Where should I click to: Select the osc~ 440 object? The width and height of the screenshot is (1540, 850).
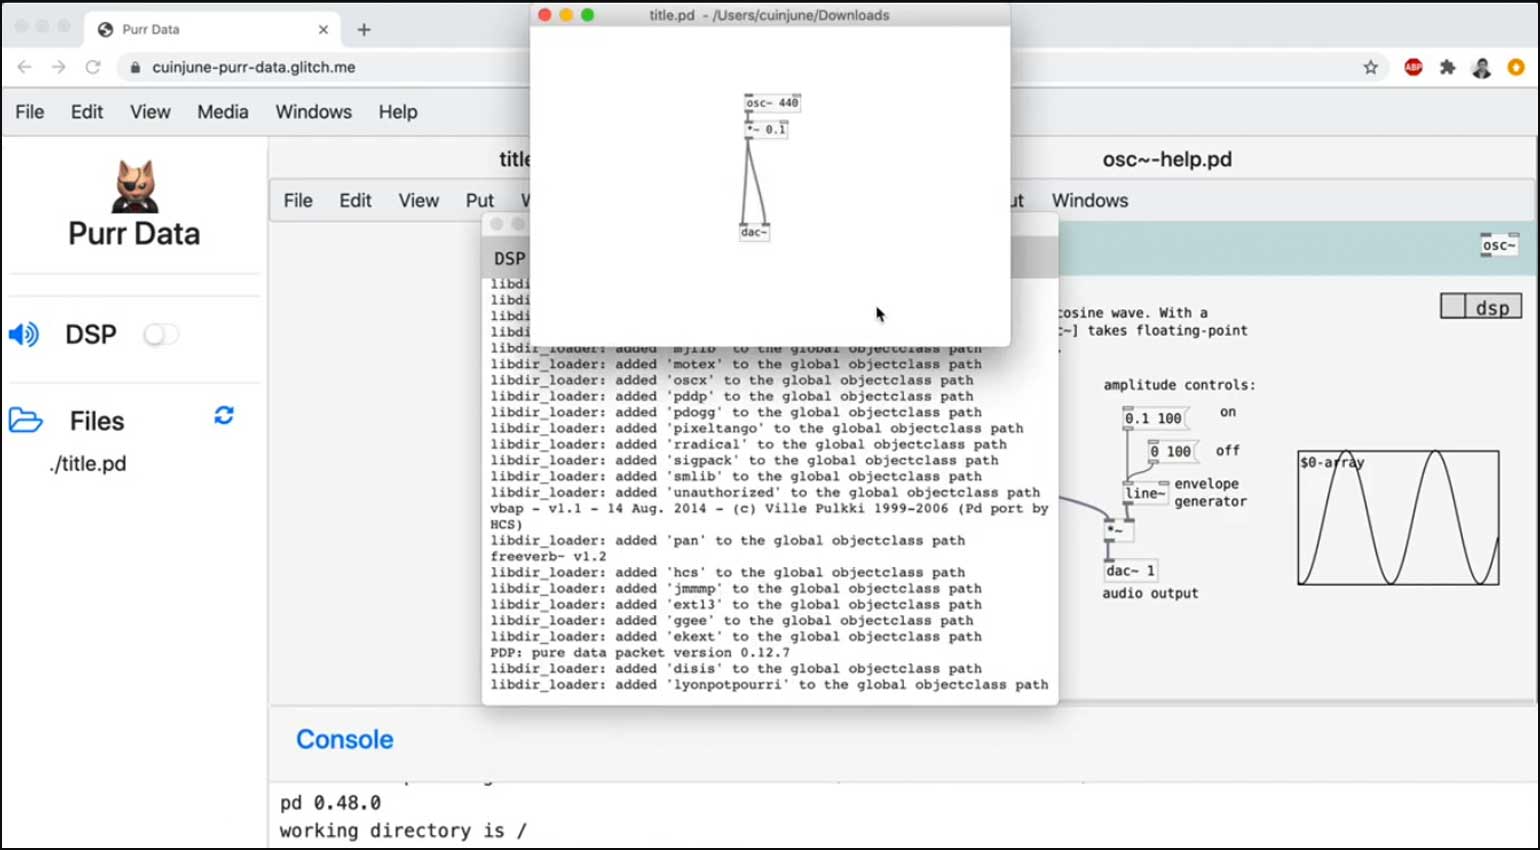coord(772,103)
